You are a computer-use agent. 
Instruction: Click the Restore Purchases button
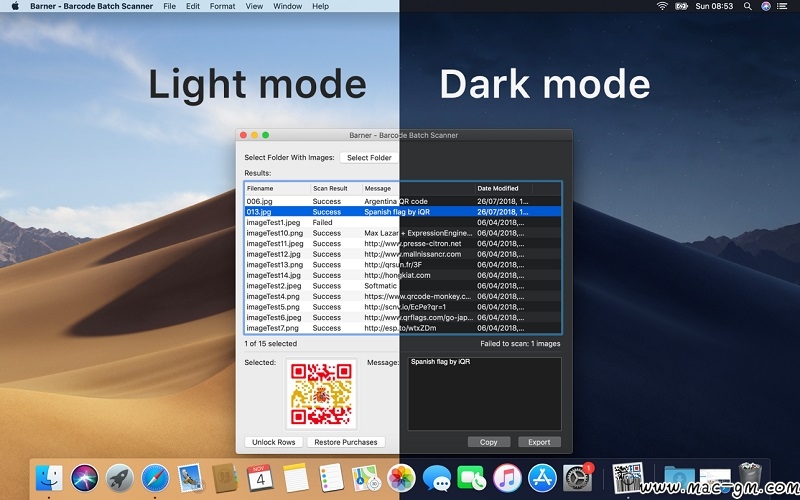coord(345,442)
